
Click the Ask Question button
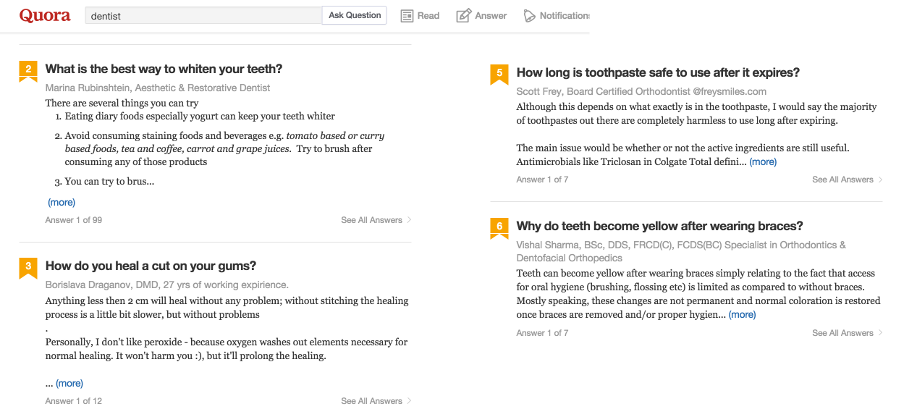(x=355, y=15)
